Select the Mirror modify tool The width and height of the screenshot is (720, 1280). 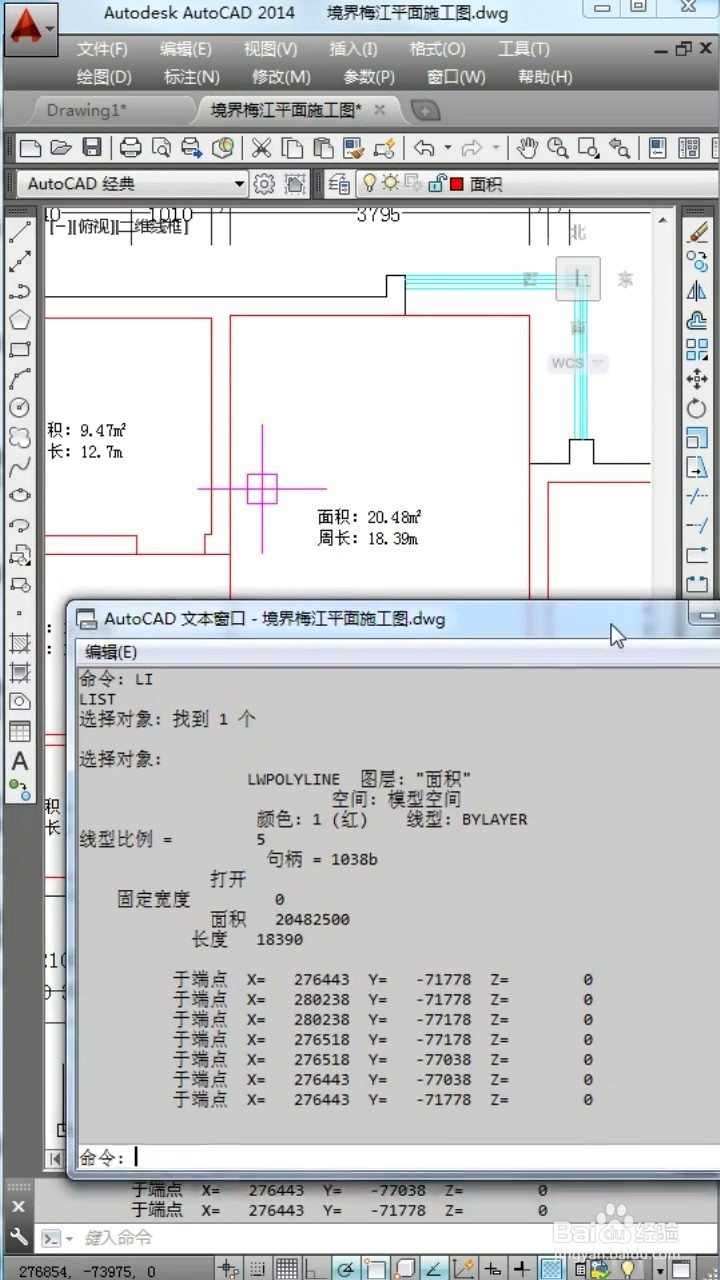(x=697, y=291)
